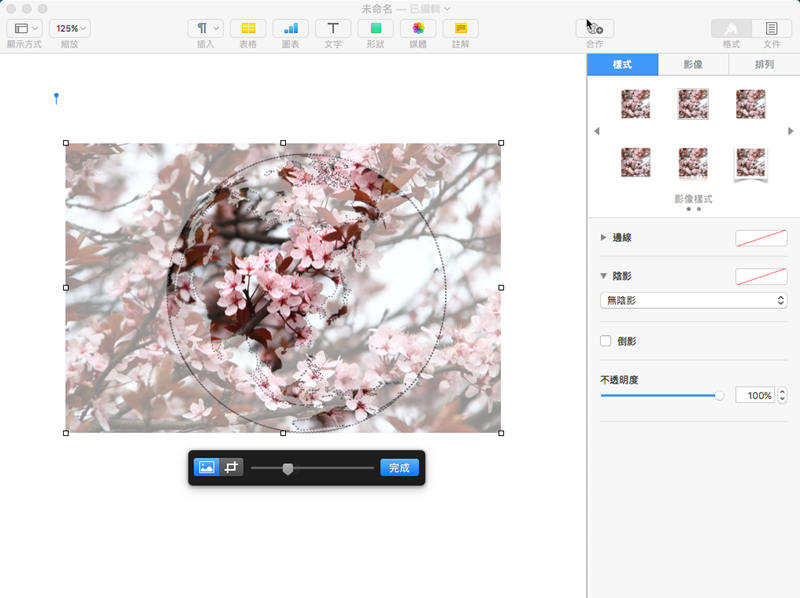This screenshot has width=800, height=598.
Task: Switch to the 影像 (Image) tab
Action: point(693,65)
